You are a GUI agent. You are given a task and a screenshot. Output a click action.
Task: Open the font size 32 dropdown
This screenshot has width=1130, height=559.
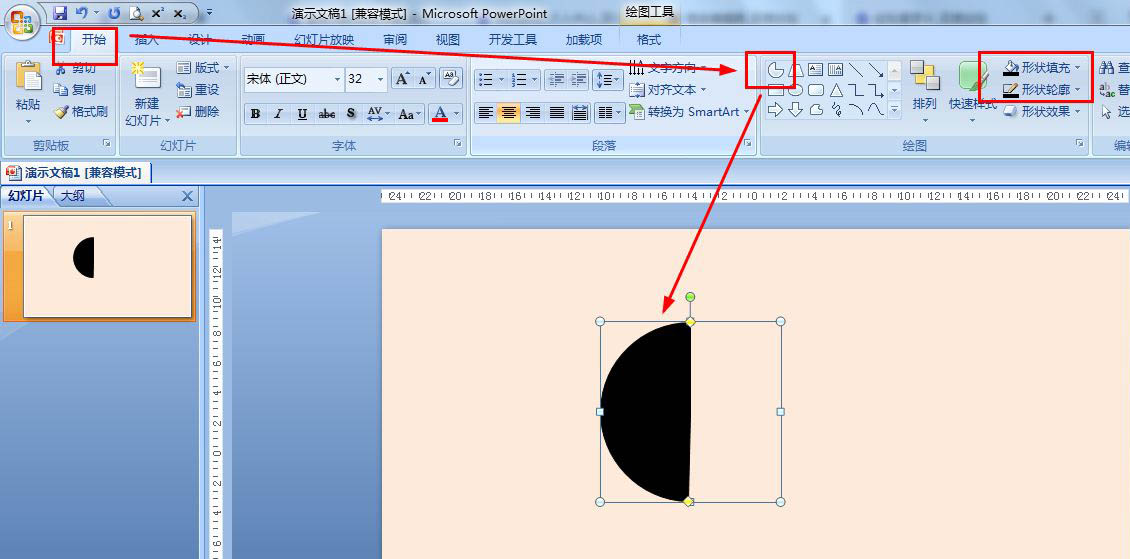click(381, 79)
